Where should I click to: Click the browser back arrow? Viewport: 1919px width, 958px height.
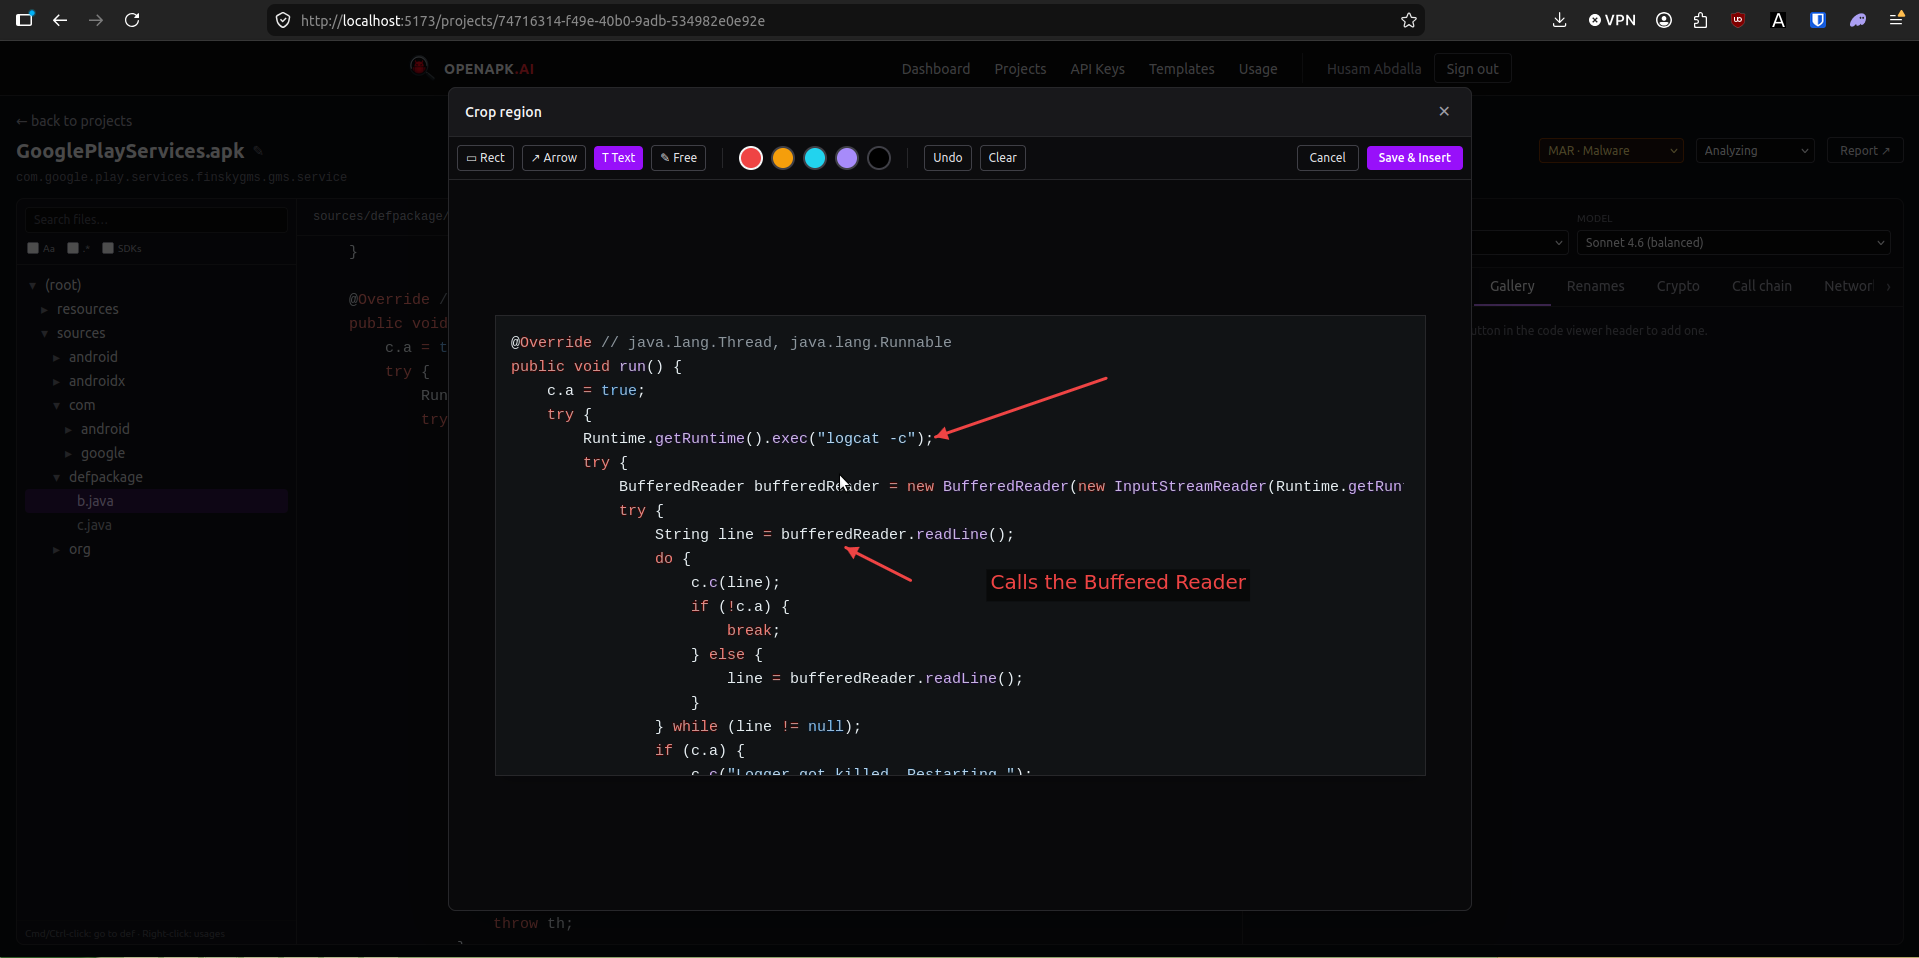60,20
